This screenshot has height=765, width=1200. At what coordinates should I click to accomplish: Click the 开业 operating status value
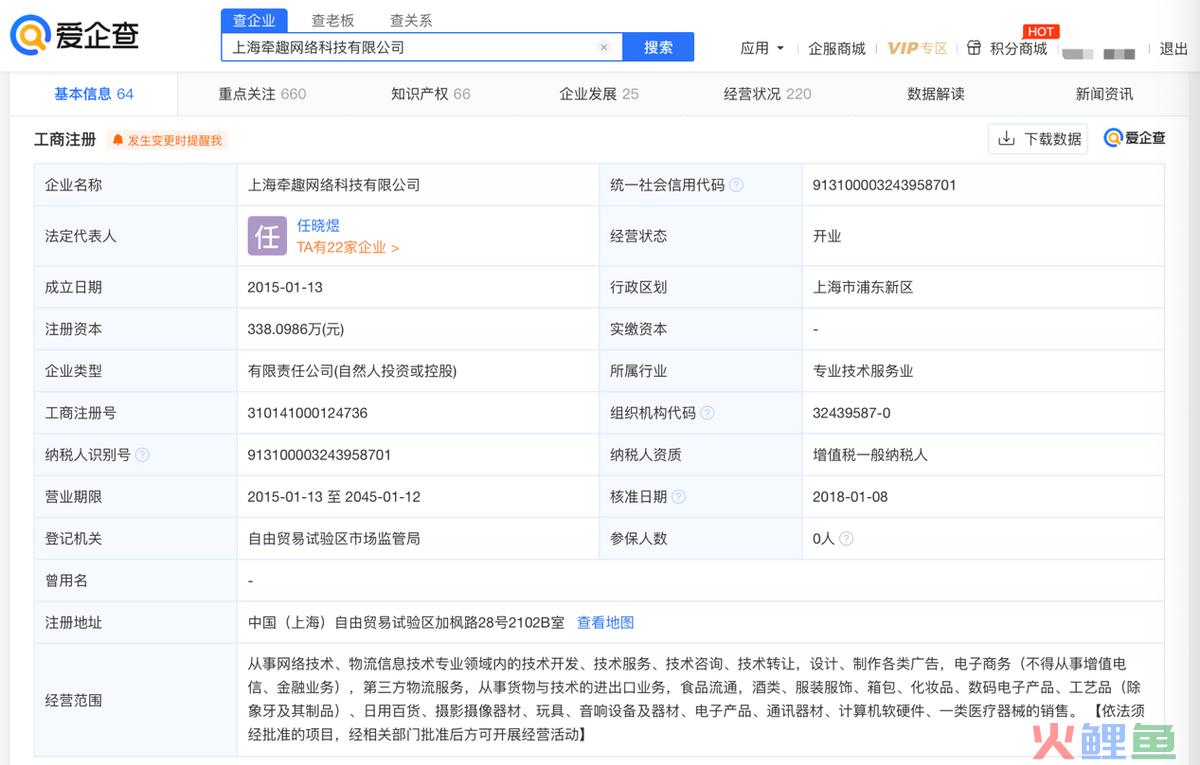(x=827, y=236)
